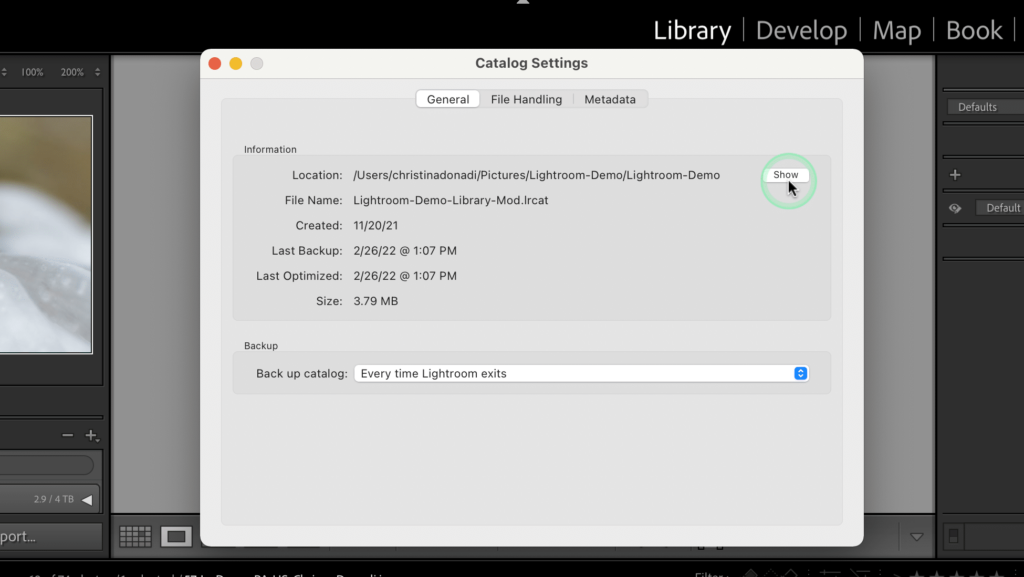Select the Grid view icon
This screenshot has height=577, width=1024.
point(135,536)
